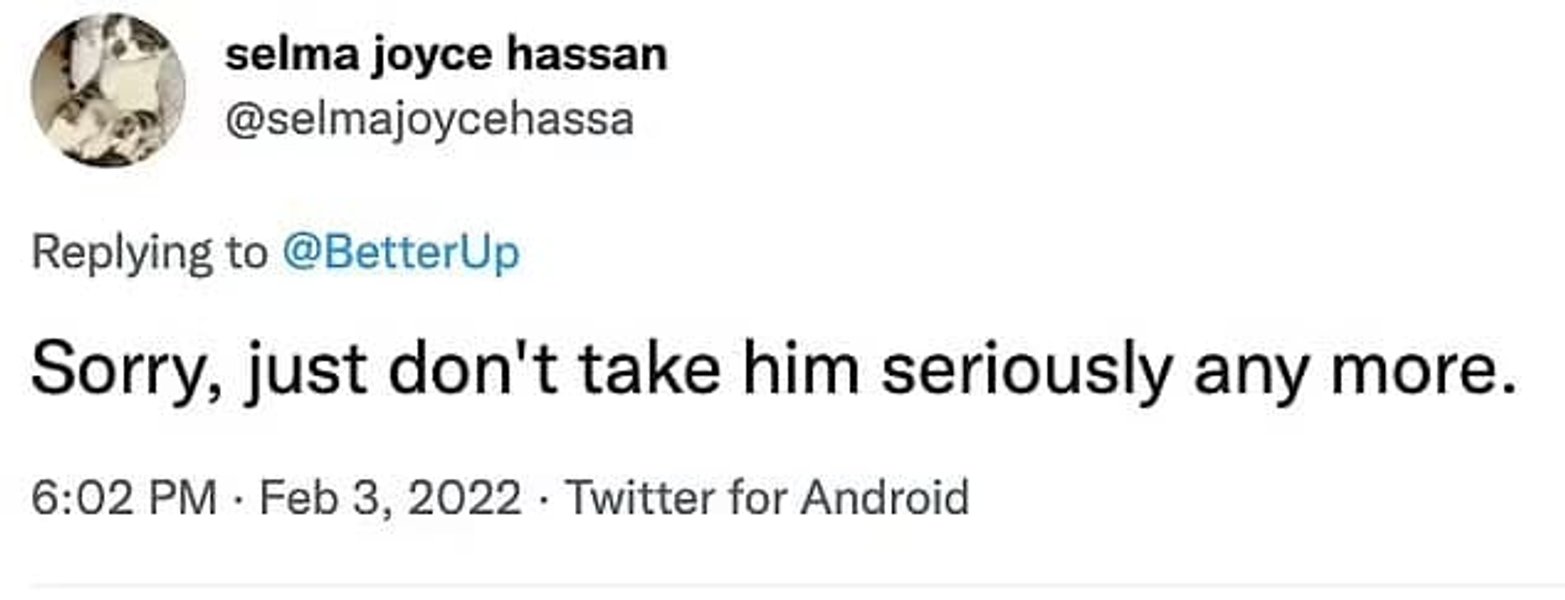
Task: Click the Feb 3, 2022 date
Action: pyautogui.click(x=390, y=497)
